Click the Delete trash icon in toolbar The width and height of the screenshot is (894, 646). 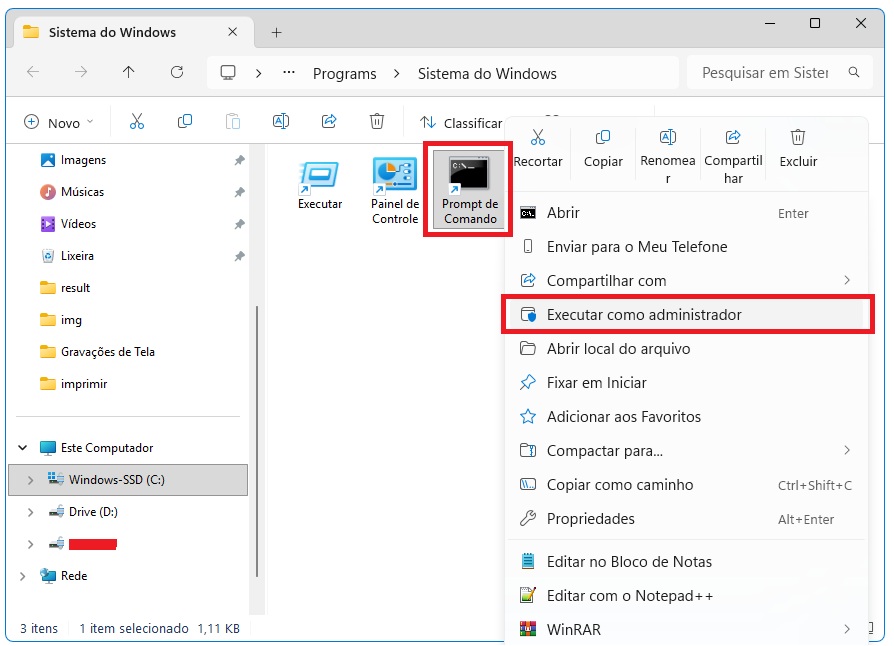pos(377,121)
